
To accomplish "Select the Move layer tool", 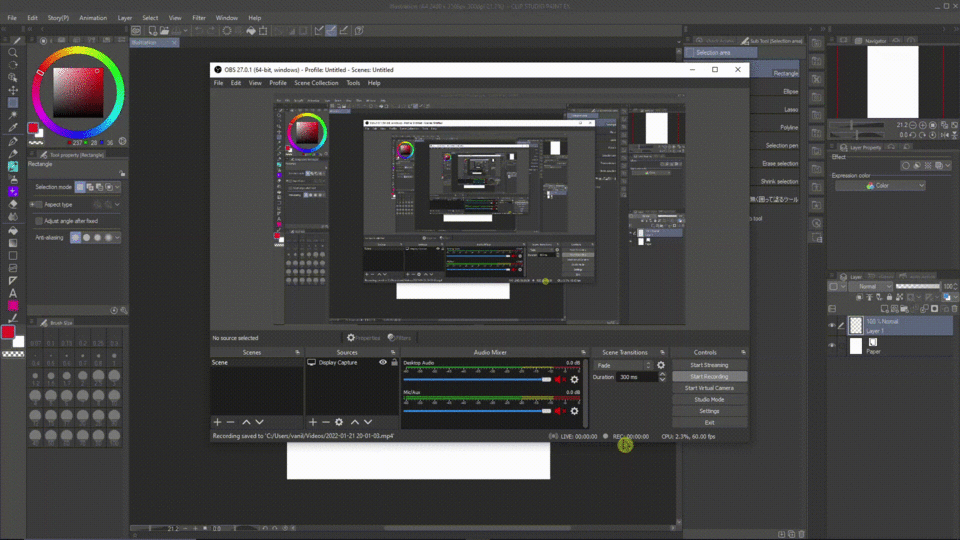I will [x=13, y=90].
